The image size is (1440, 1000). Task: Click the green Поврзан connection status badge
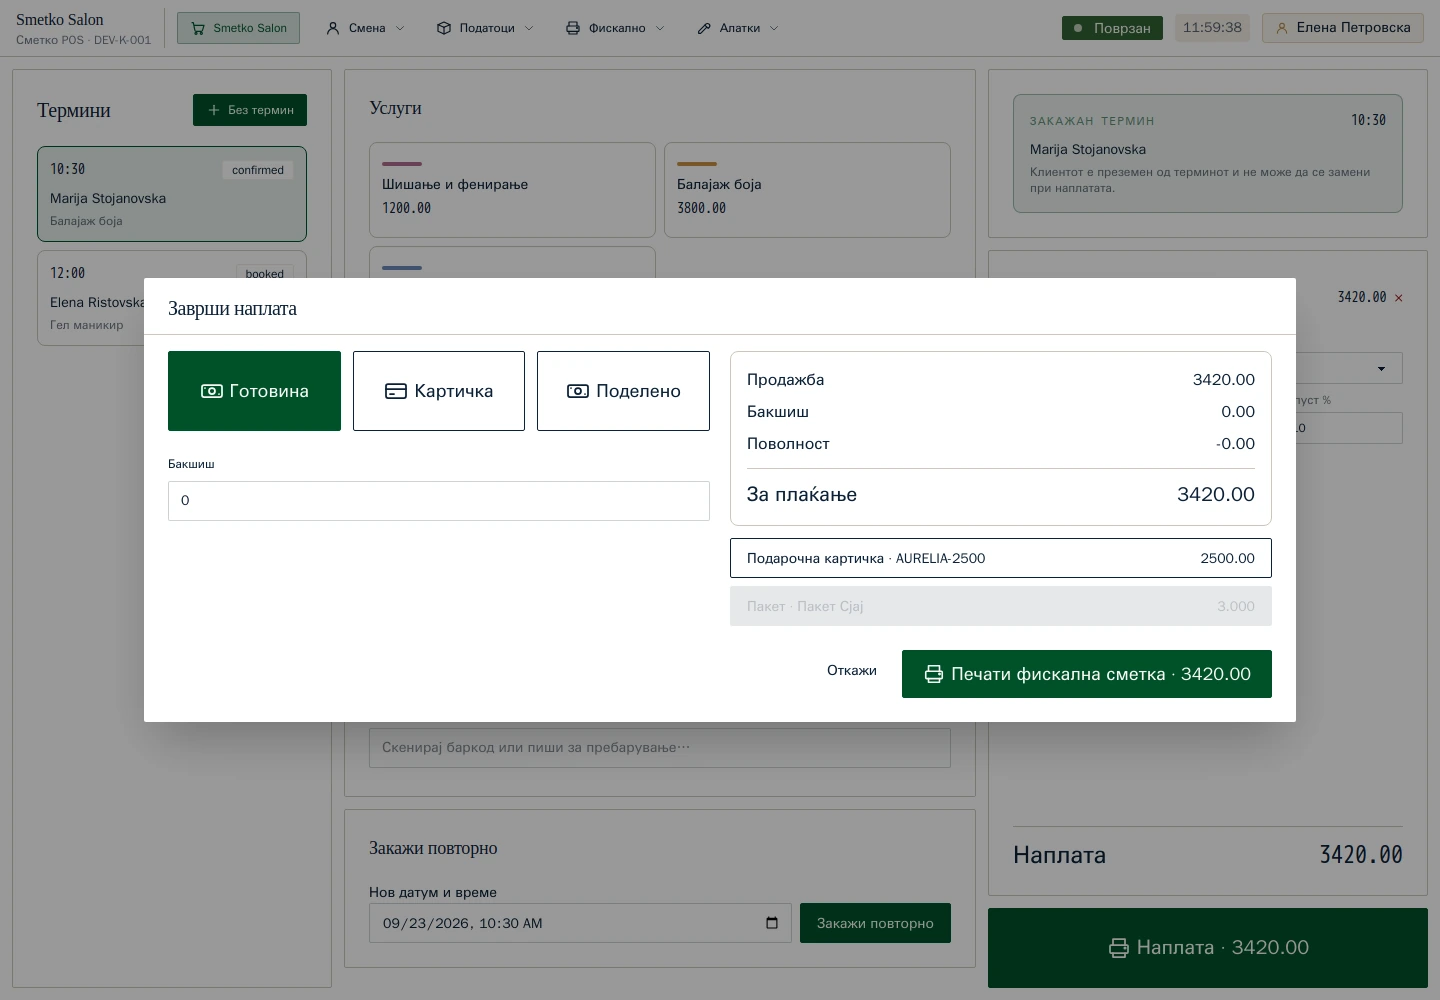pyautogui.click(x=1112, y=28)
